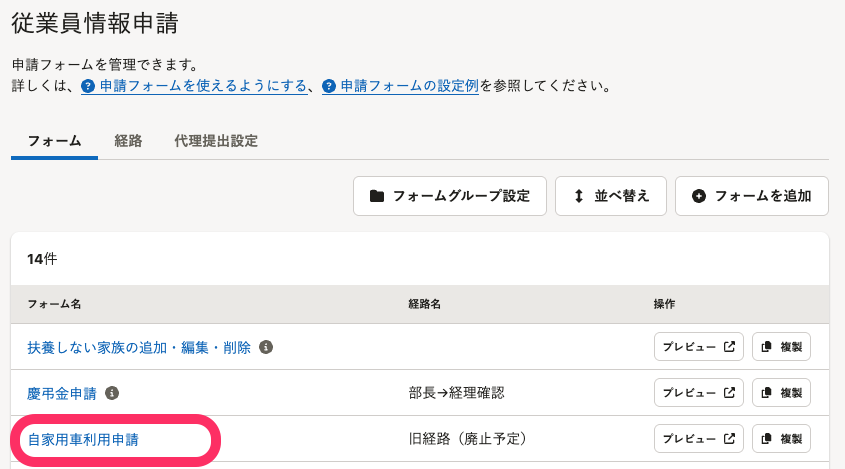Preview the 扶養しない家族 form
Image resolution: width=845 pixels, height=469 pixels.
(x=699, y=347)
